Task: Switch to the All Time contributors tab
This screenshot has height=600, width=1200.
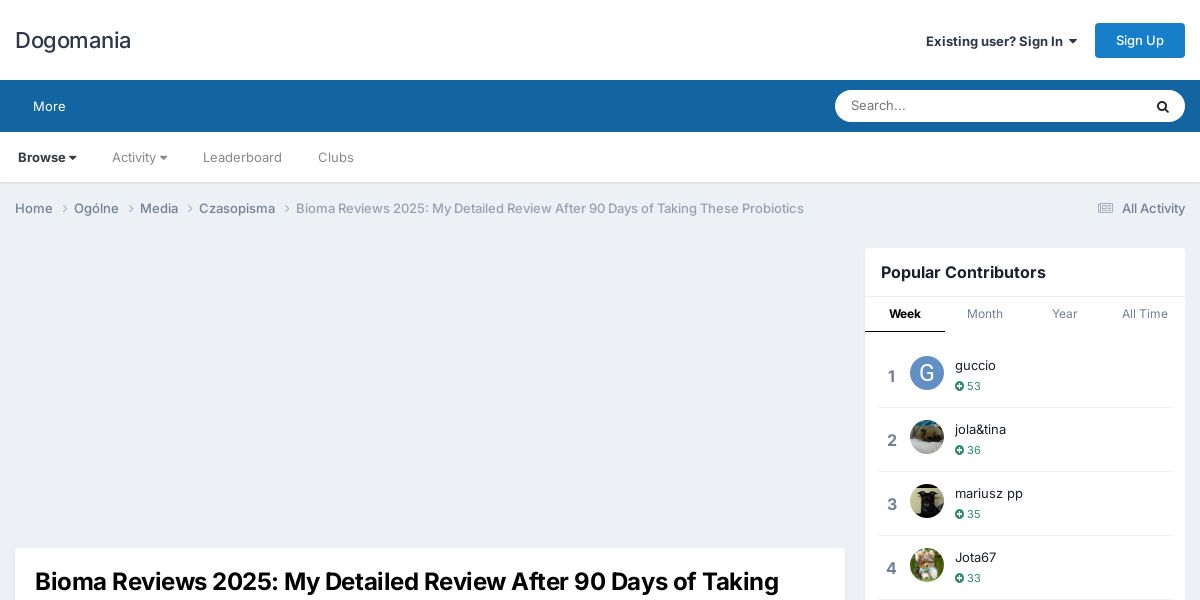Action: pos(1145,314)
